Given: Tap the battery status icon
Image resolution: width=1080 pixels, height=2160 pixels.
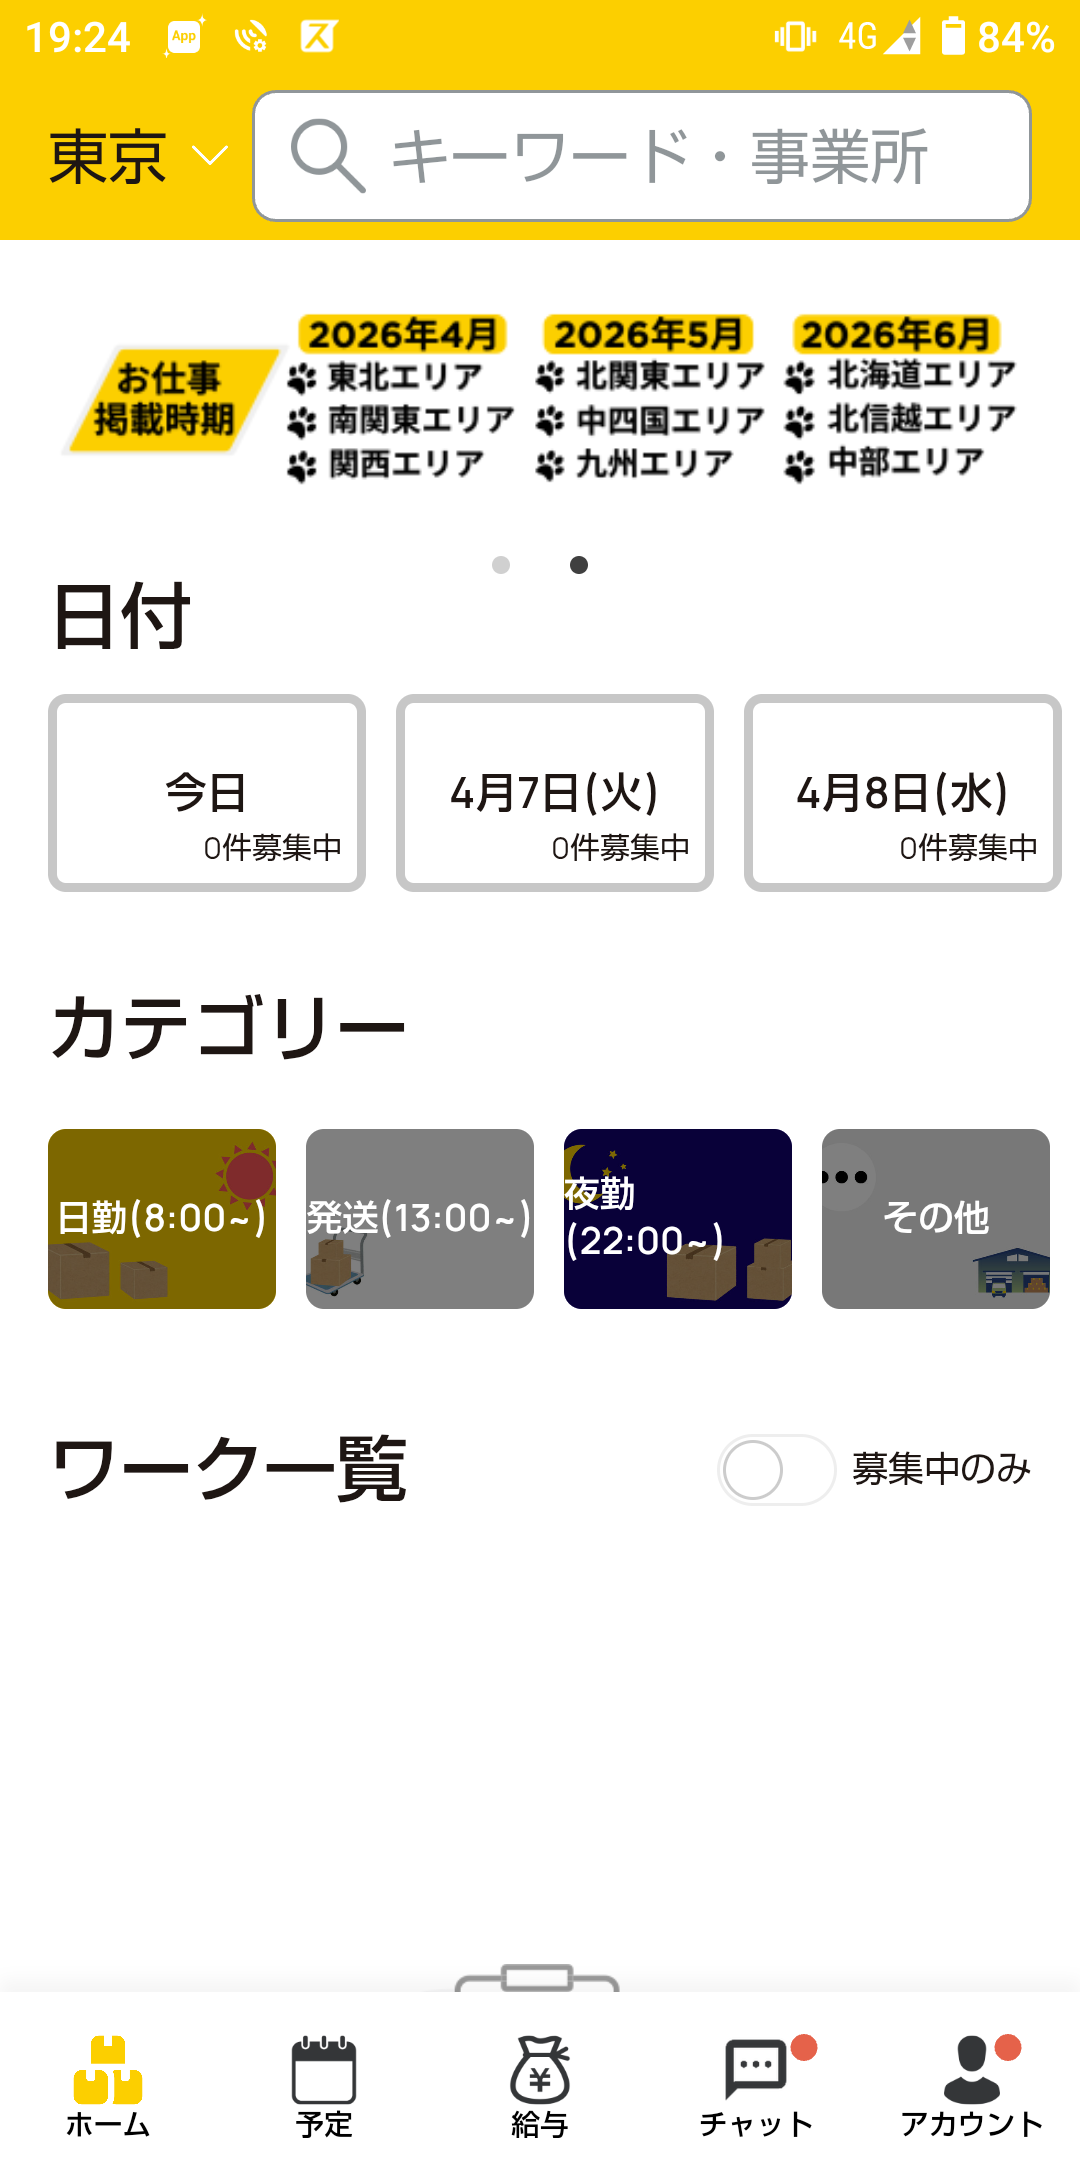Looking at the screenshot, I should tap(953, 37).
